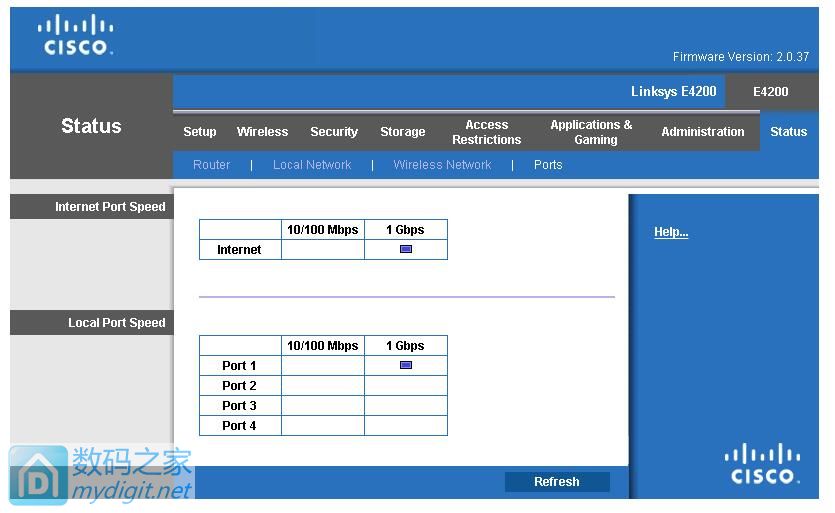
Task: Open the Wireless Network sub-tab
Action: [x=442, y=165]
